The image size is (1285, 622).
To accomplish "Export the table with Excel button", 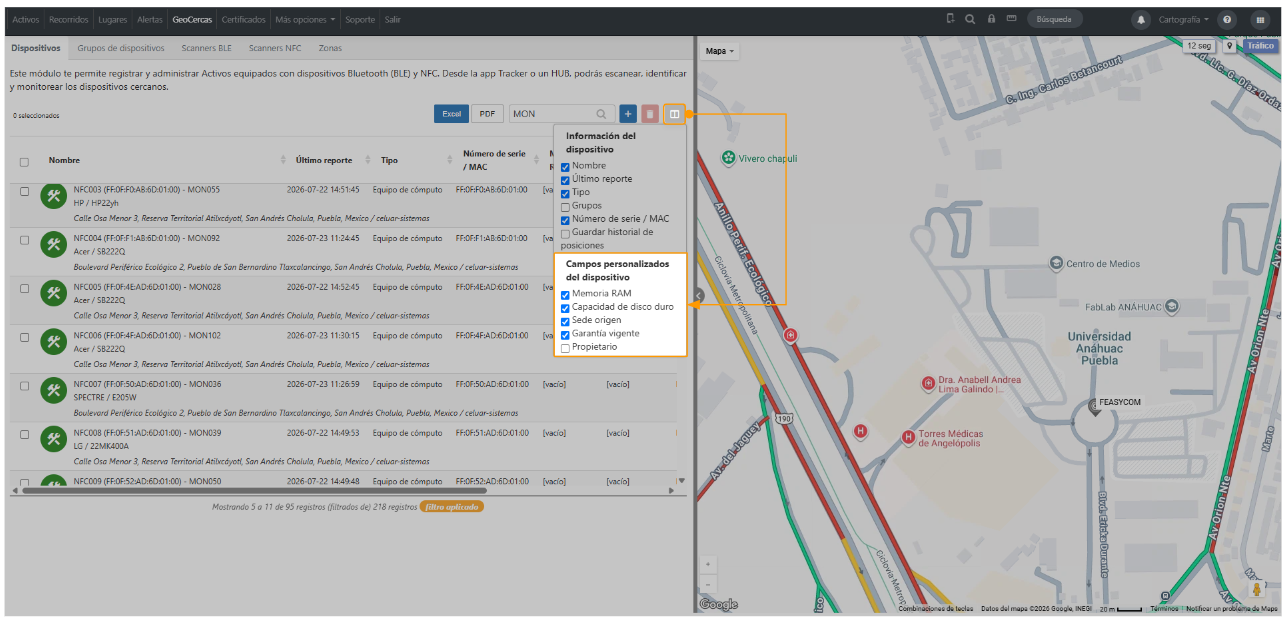I will pos(452,114).
